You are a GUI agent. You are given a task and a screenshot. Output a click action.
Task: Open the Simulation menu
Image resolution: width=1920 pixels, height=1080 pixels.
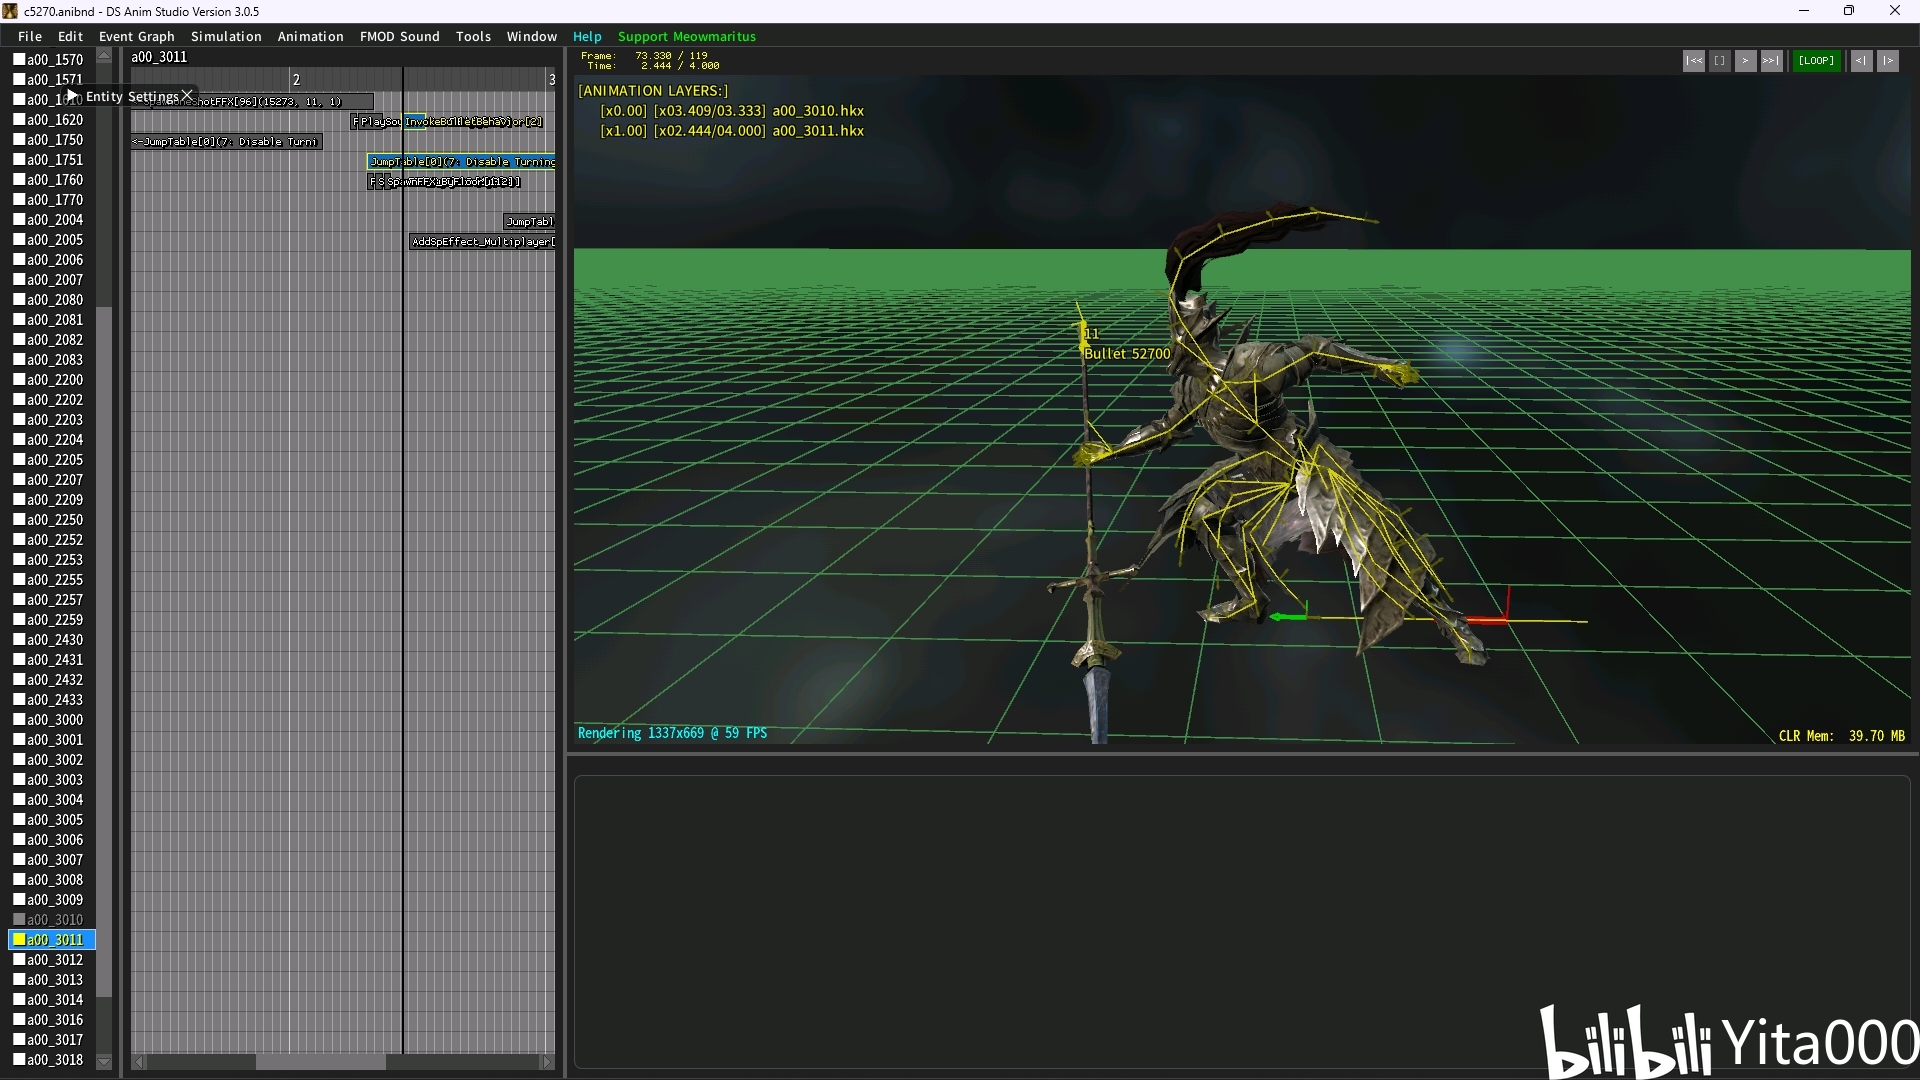click(x=226, y=36)
